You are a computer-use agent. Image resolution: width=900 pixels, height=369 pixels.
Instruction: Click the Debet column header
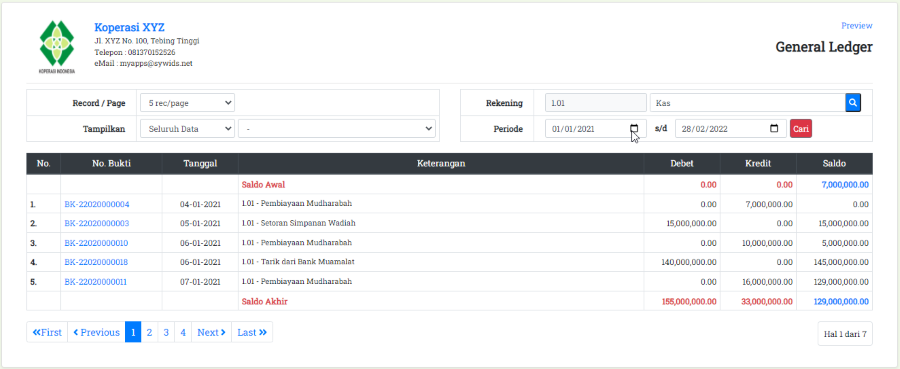click(x=682, y=164)
